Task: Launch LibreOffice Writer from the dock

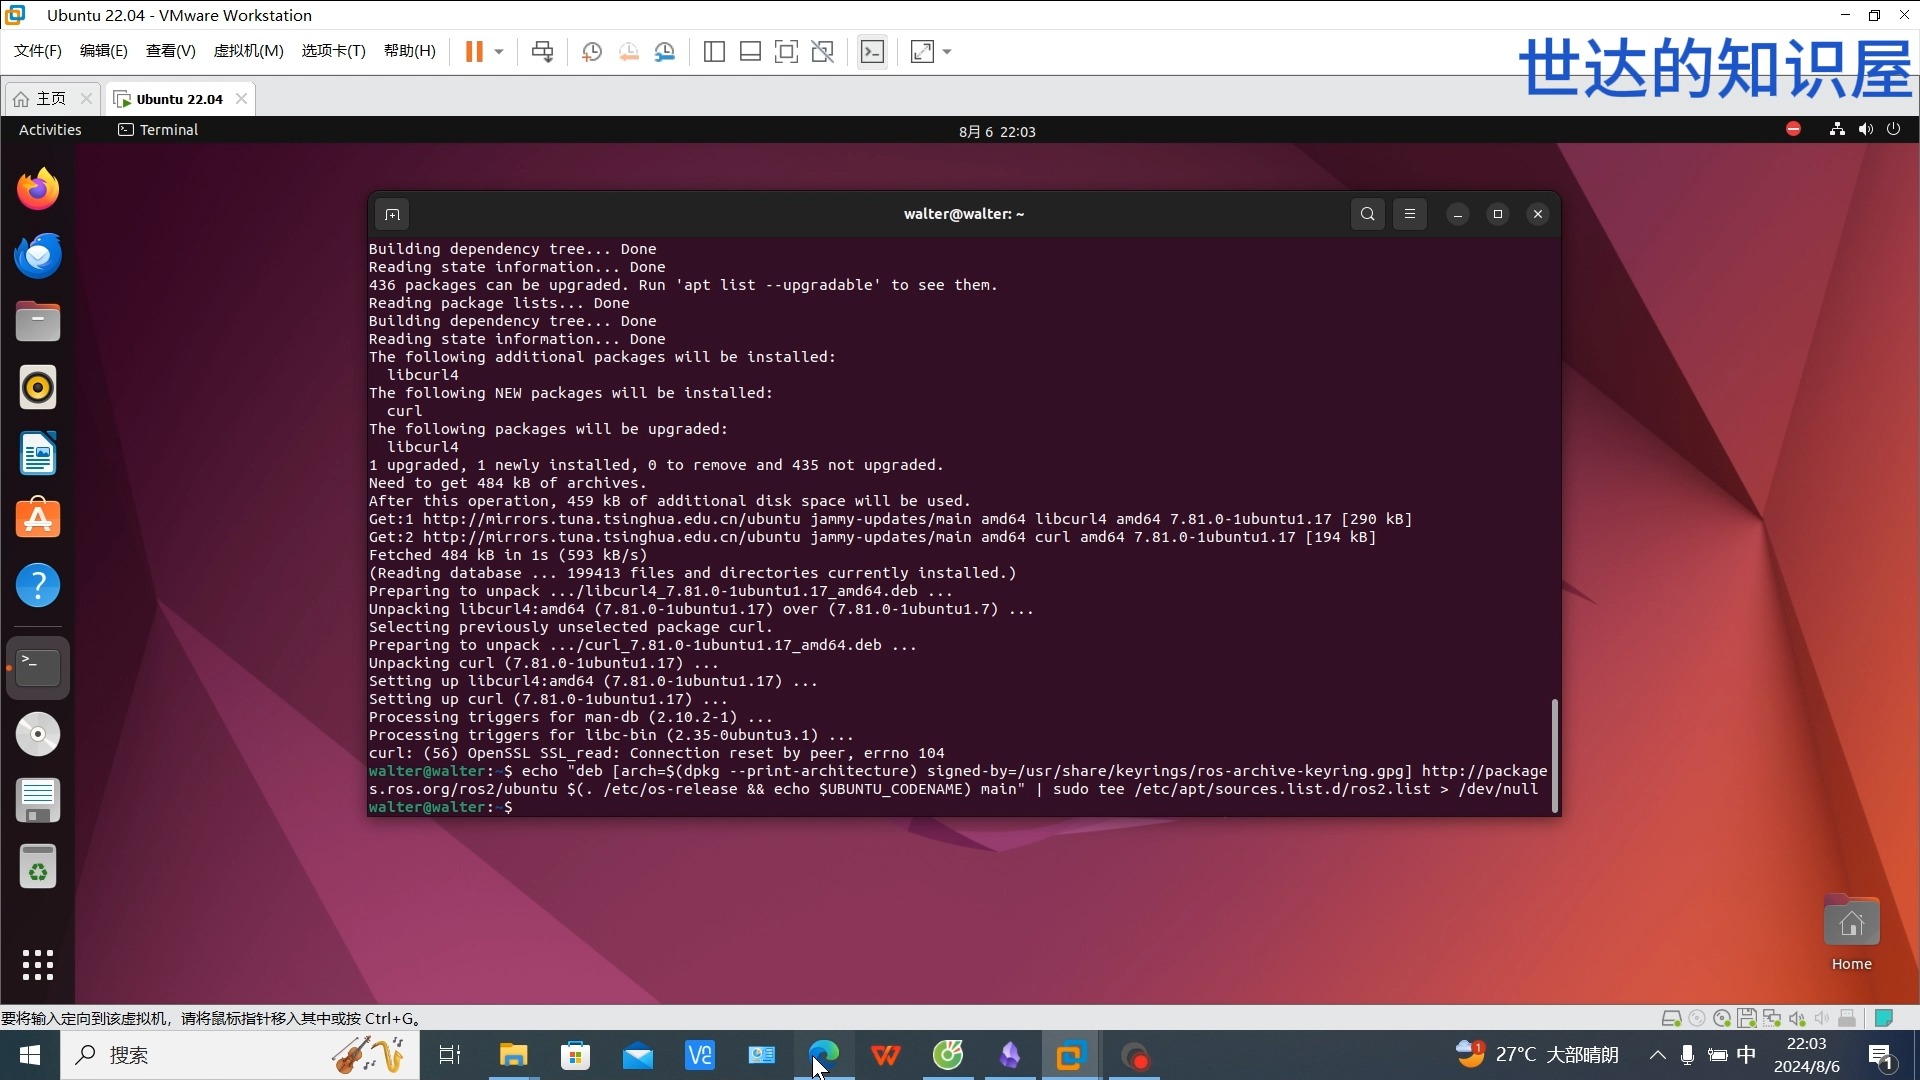Action: tap(38, 453)
